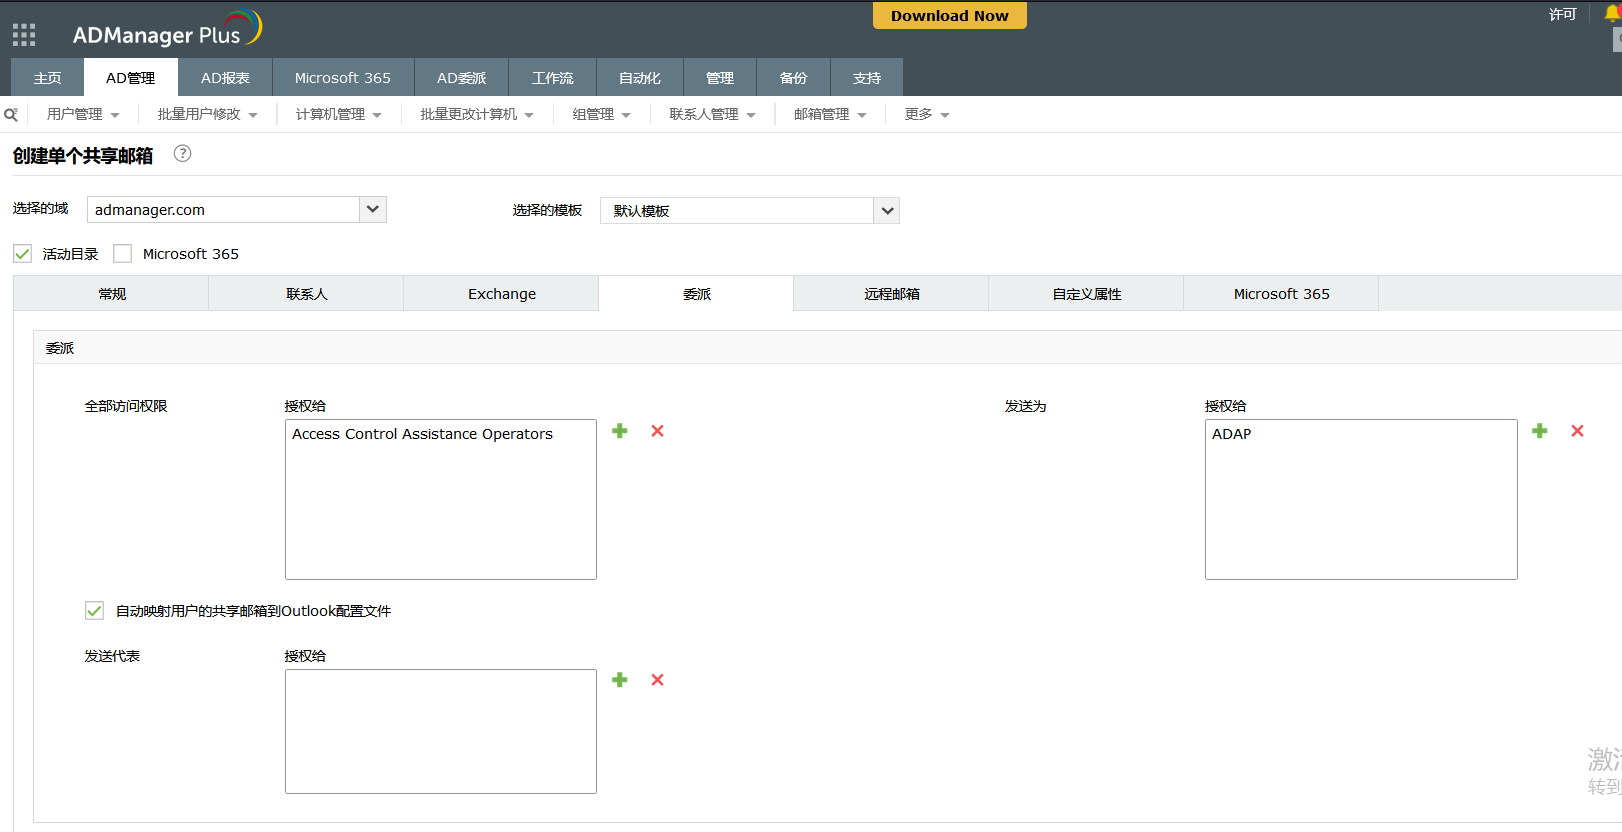
Task: Open the apps grid launcher icon
Action: tap(24, 35)
